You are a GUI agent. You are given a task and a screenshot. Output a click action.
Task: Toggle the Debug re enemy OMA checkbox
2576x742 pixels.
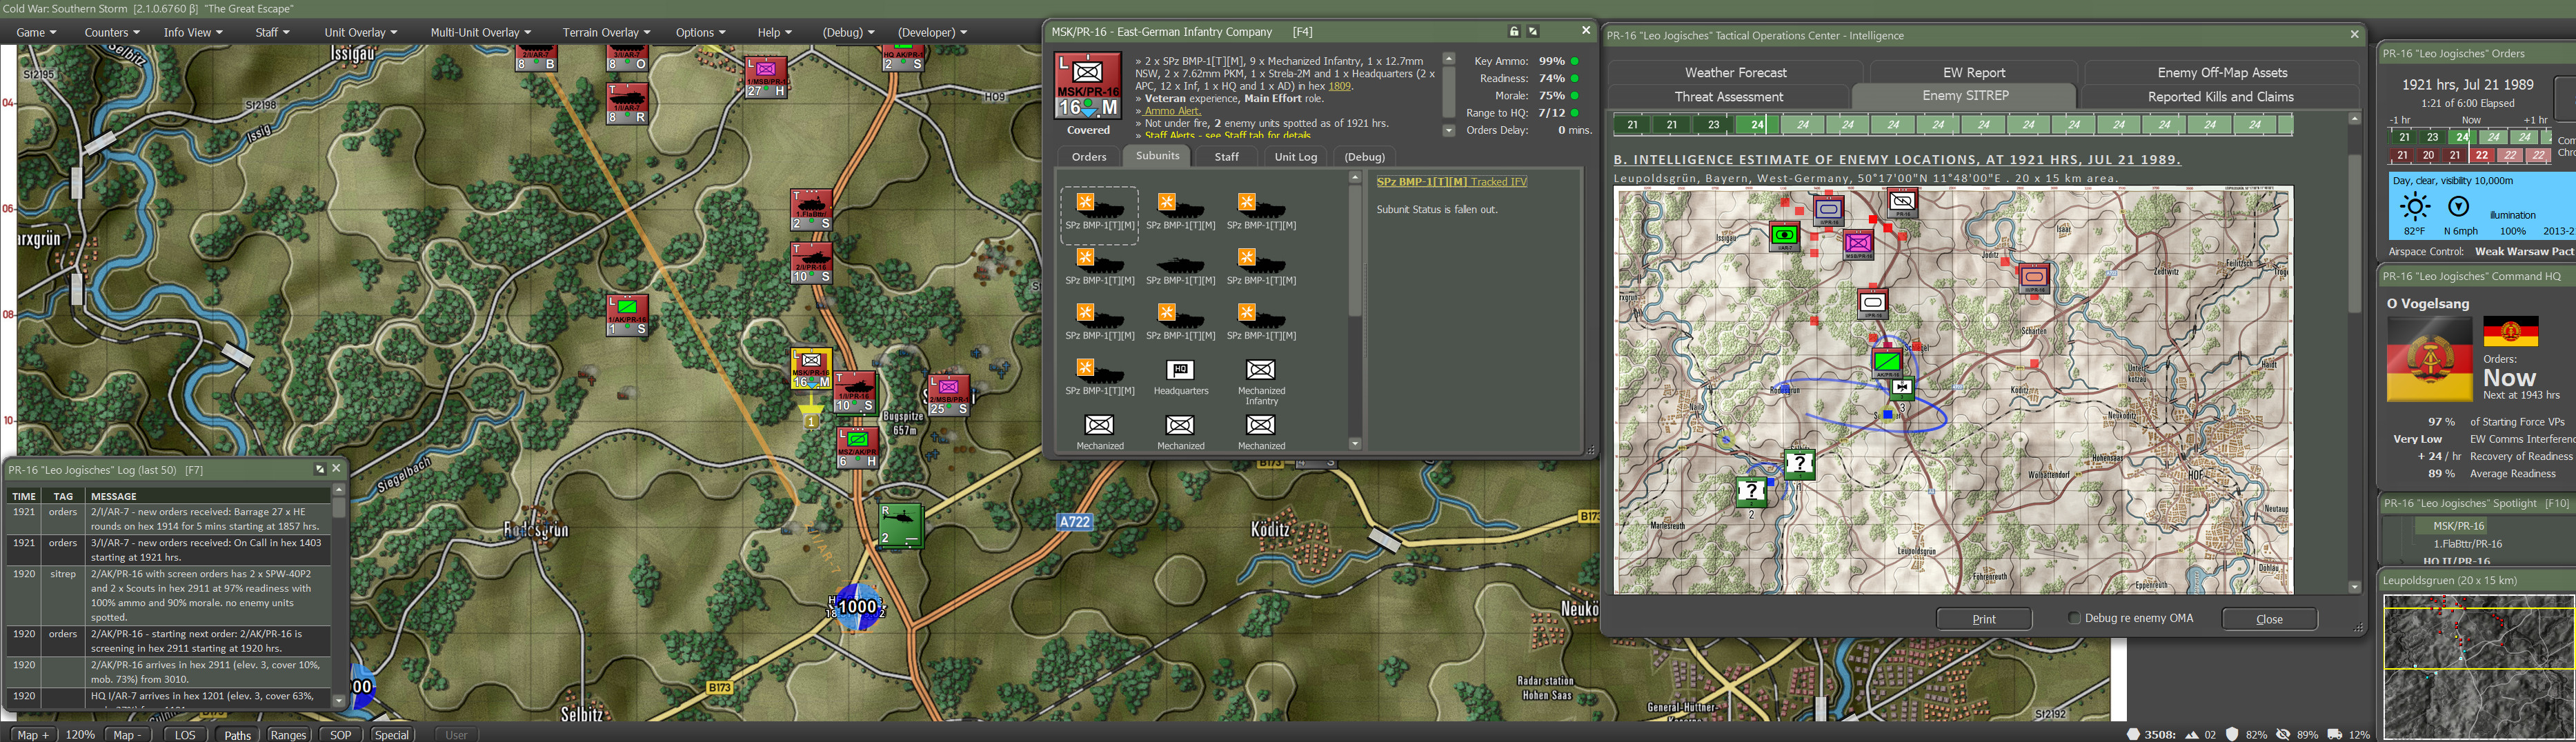coord(2074,618)
